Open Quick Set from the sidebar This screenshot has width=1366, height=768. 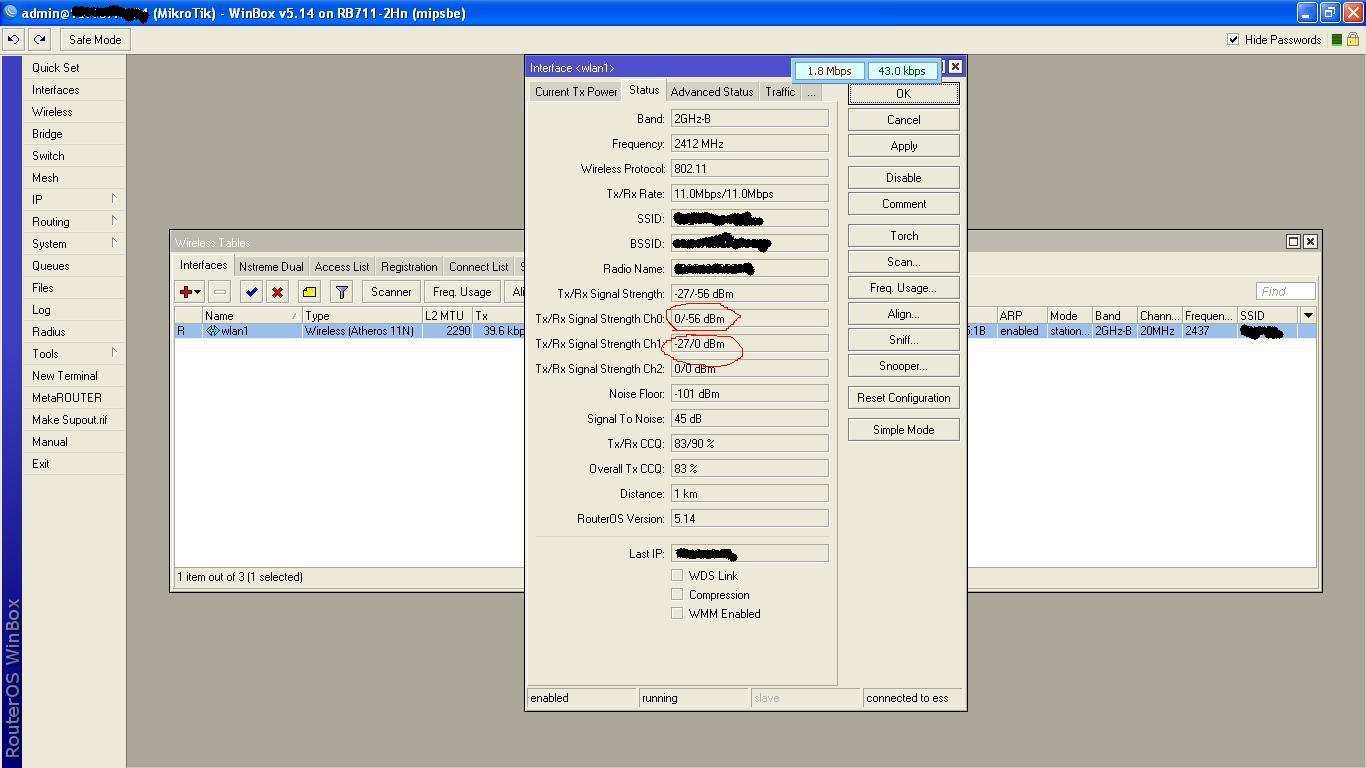coord(55,67)
